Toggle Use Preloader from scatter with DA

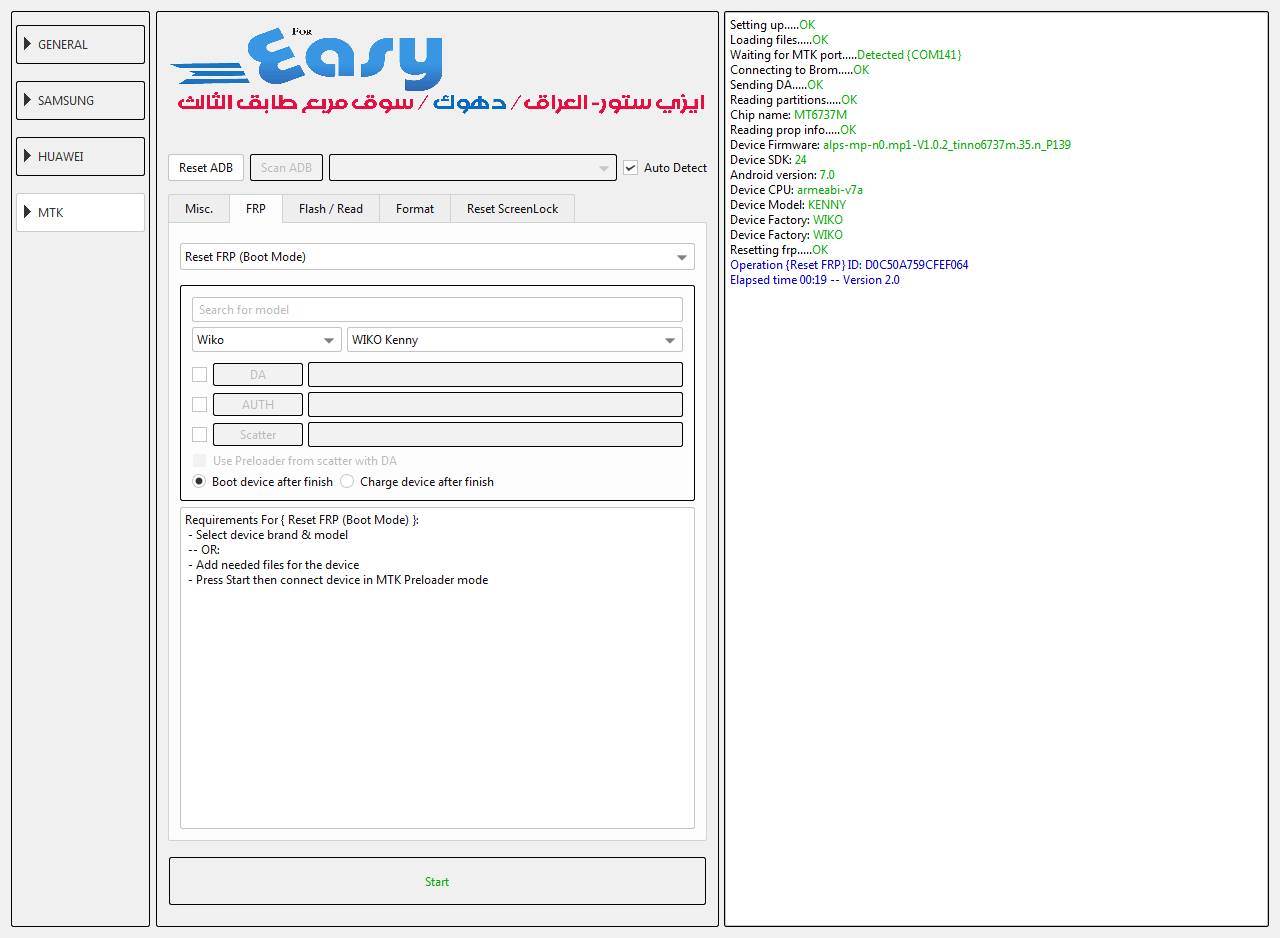pyautogui.click(x=294, y=461)
